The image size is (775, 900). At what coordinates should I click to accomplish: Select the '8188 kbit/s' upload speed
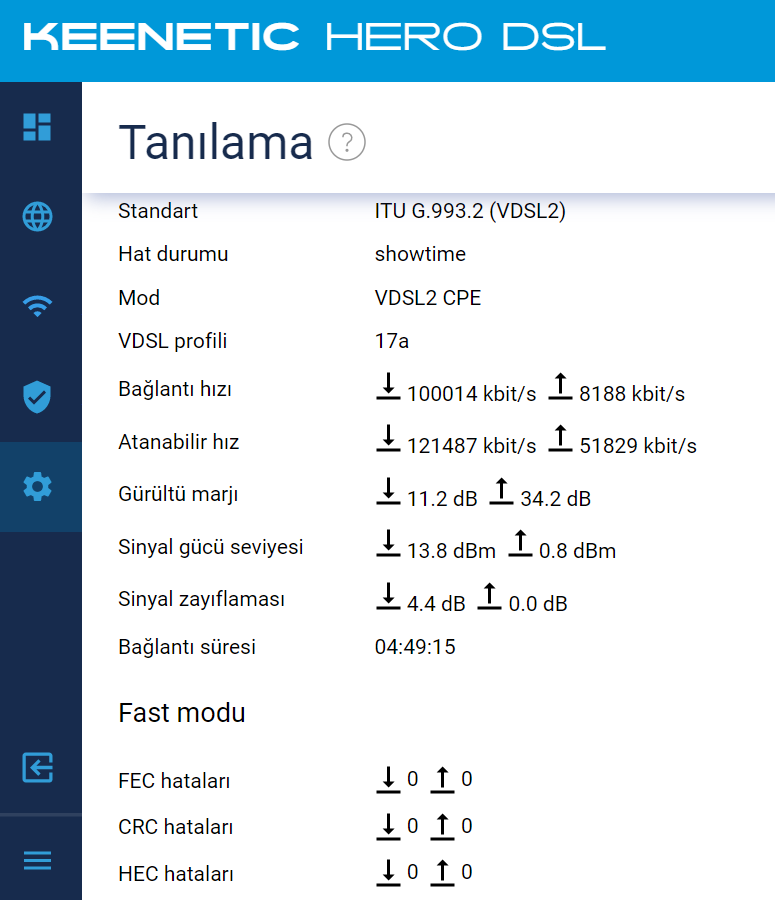point(631,394)
